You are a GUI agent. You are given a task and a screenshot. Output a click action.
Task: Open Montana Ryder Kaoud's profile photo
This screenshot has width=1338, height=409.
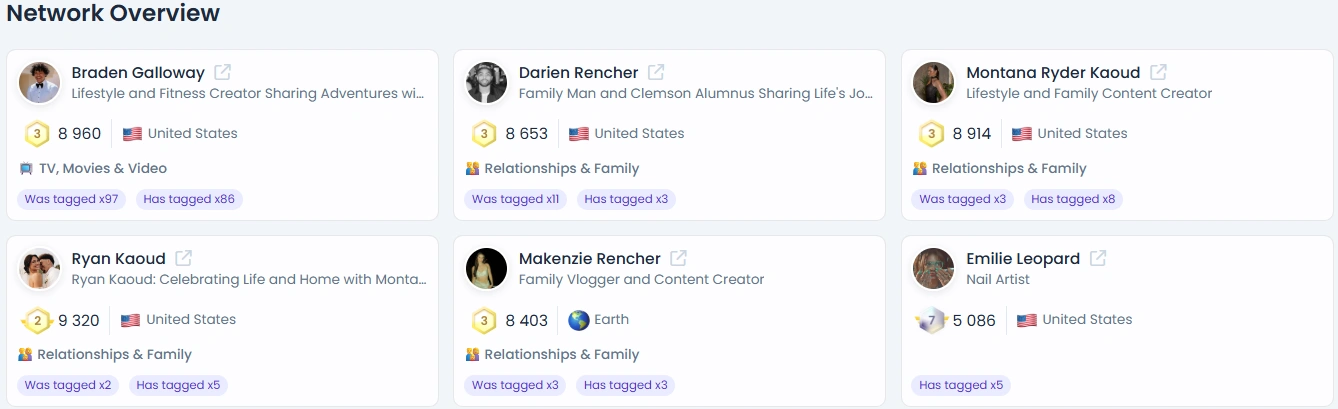934,82
